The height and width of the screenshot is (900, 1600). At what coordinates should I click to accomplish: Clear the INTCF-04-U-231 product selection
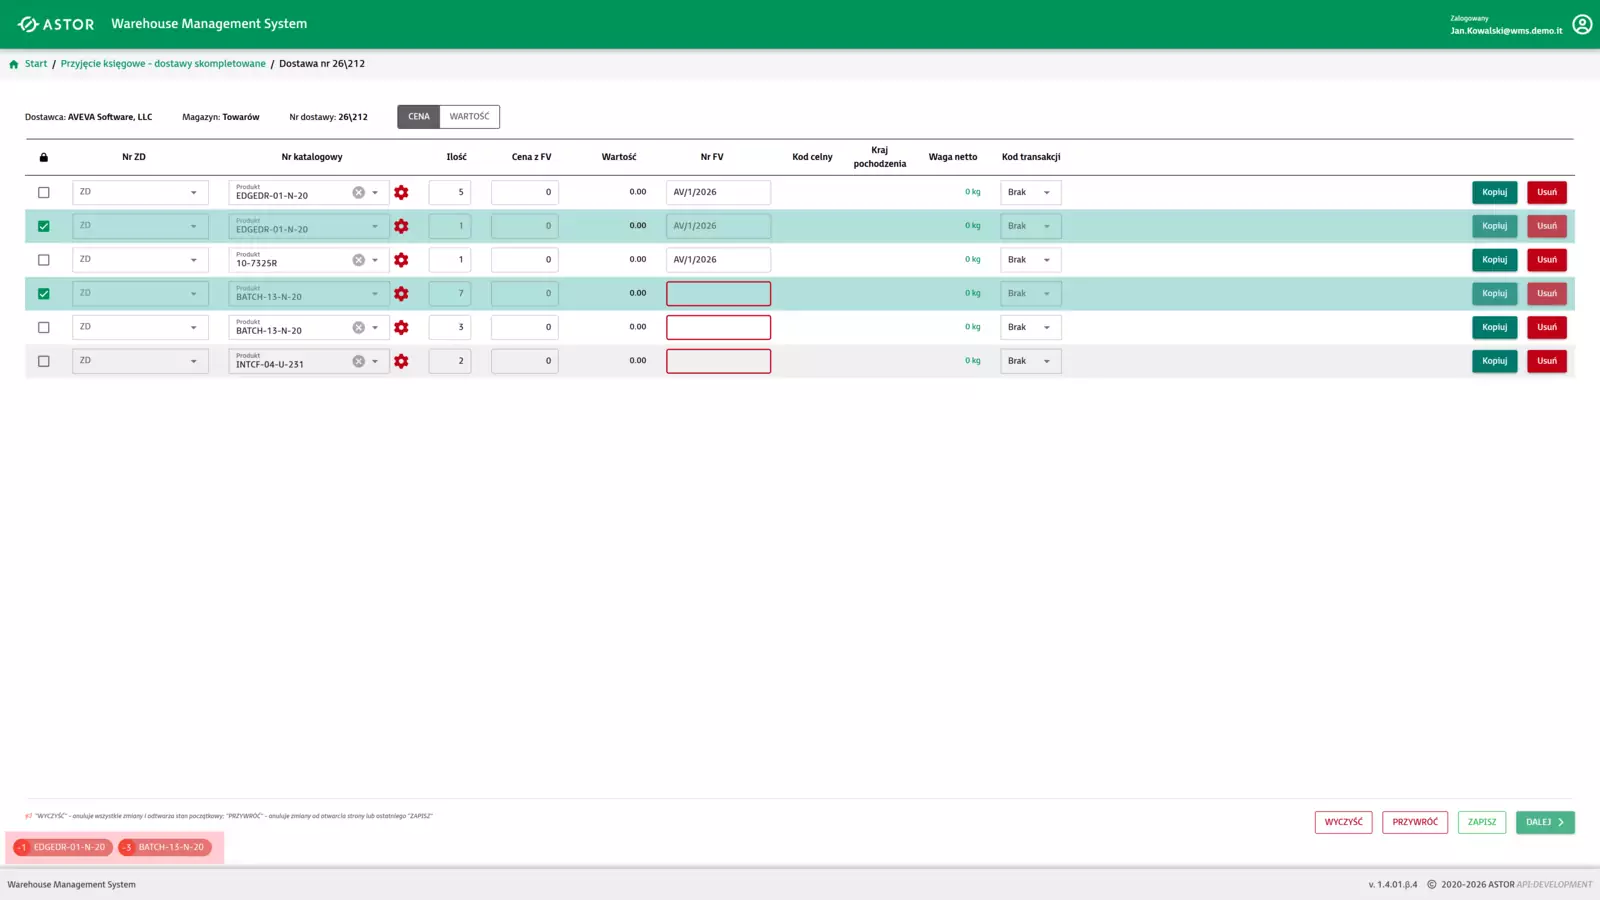pos(358,361)
